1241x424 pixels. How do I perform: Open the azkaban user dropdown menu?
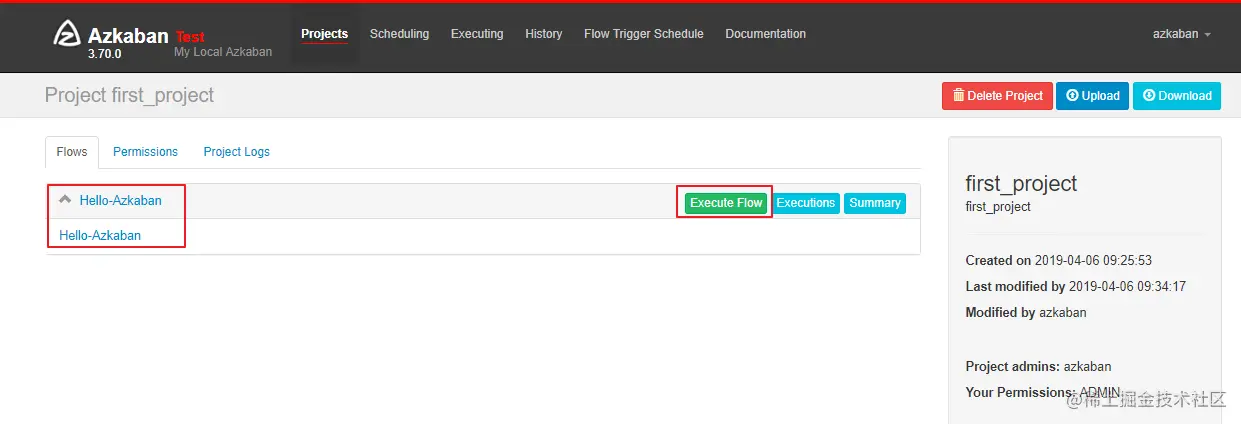(1181, 34)
